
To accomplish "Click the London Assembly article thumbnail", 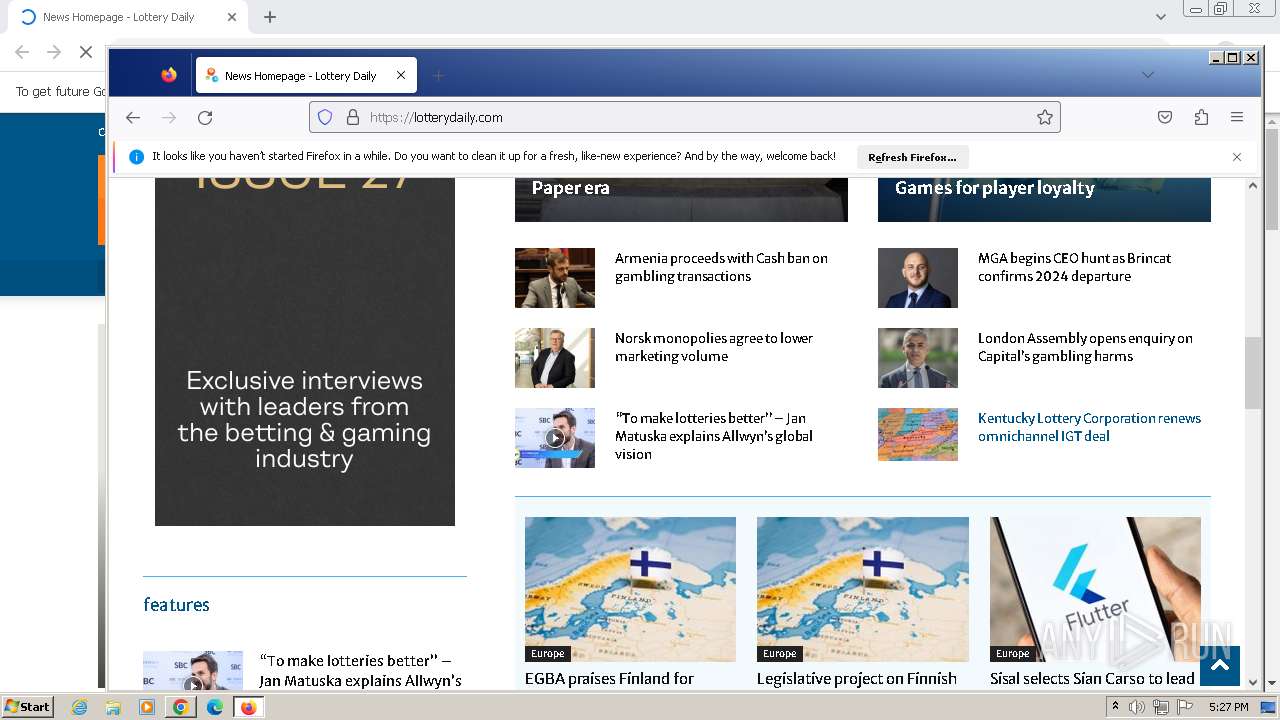I will 918,358.
